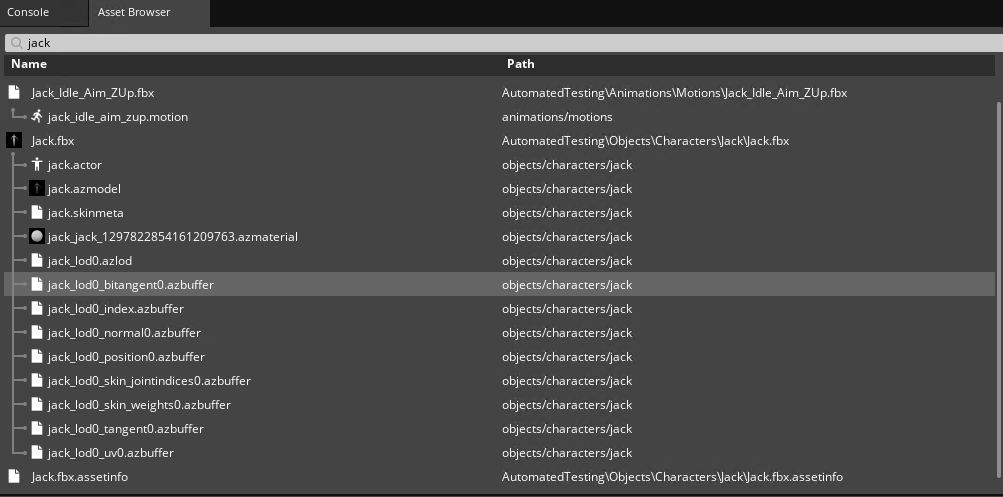
Task: Select jack_lod0.azlod entry
Action: pyautogui.click(x=90, y=261)
